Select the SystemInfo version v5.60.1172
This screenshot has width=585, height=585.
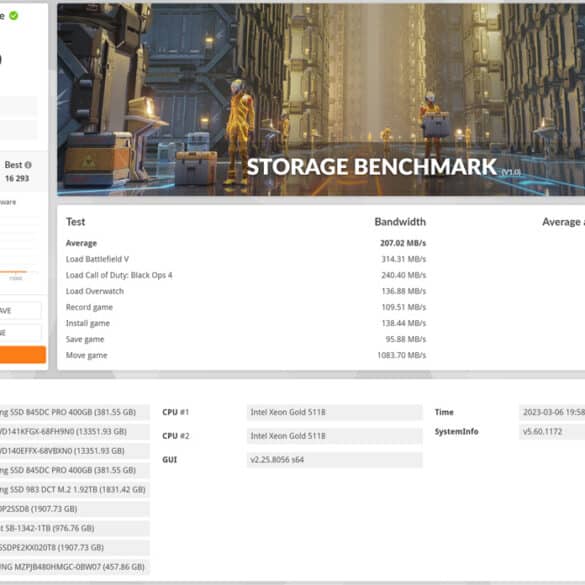552,432
